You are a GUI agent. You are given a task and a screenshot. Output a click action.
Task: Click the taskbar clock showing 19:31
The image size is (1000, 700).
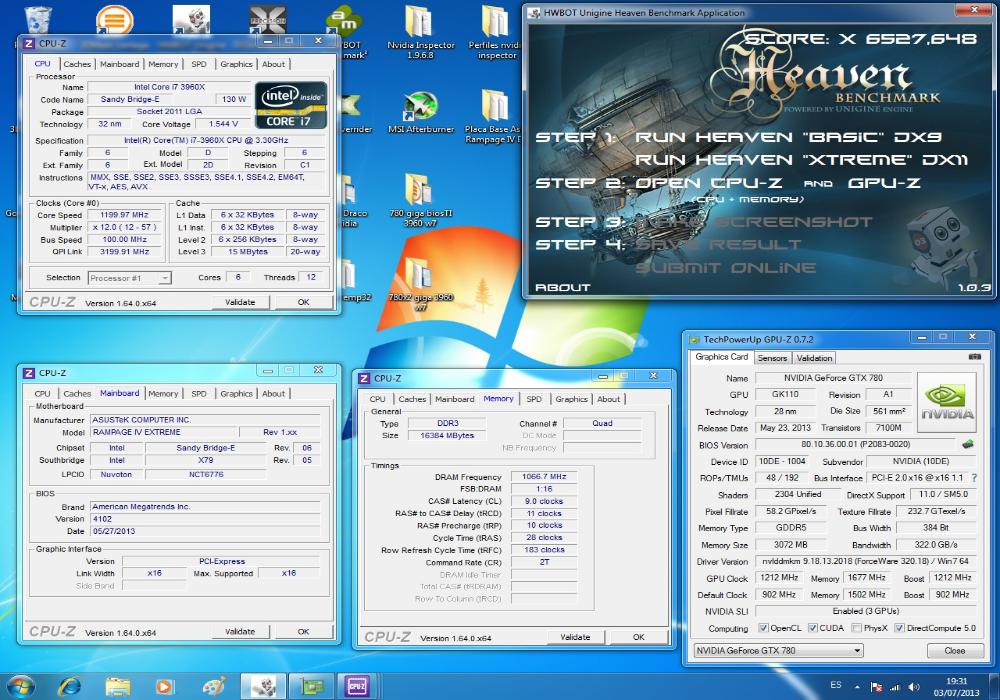coord(956,687)
